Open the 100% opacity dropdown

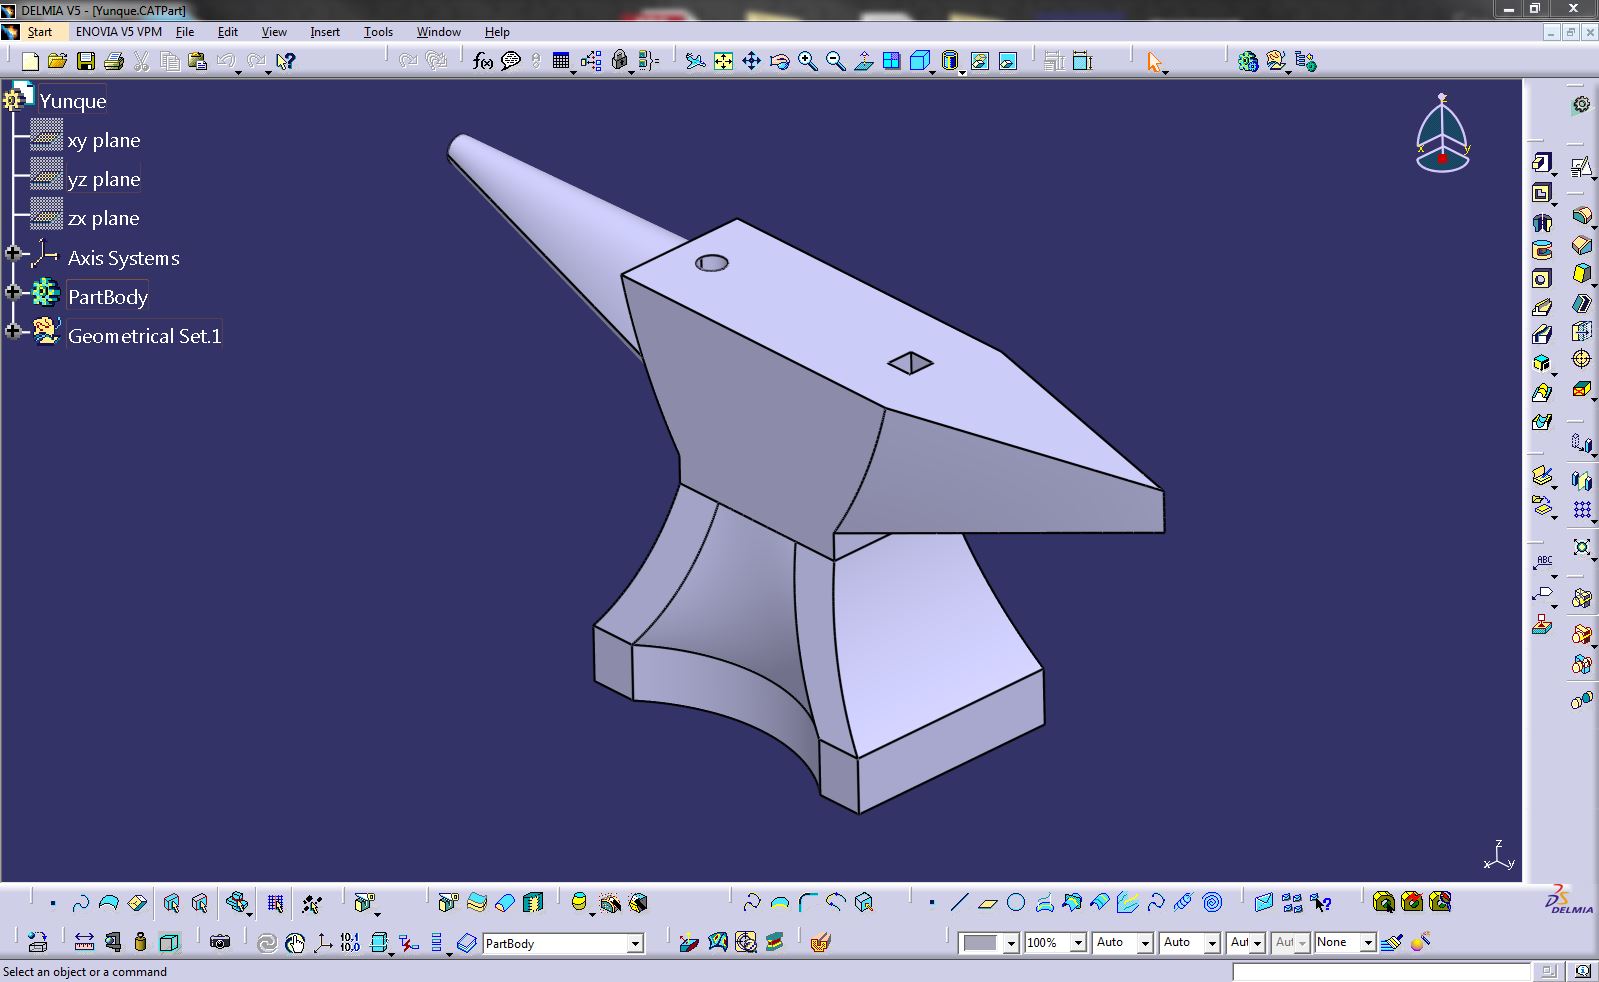(1078, 943)
